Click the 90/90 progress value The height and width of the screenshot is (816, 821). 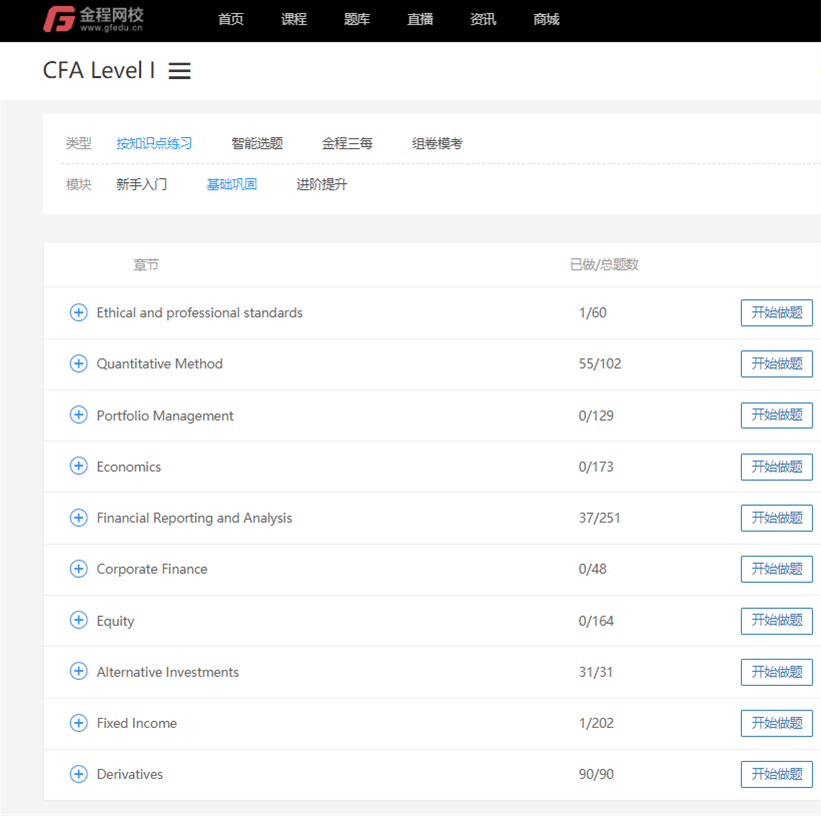point(596,774)
